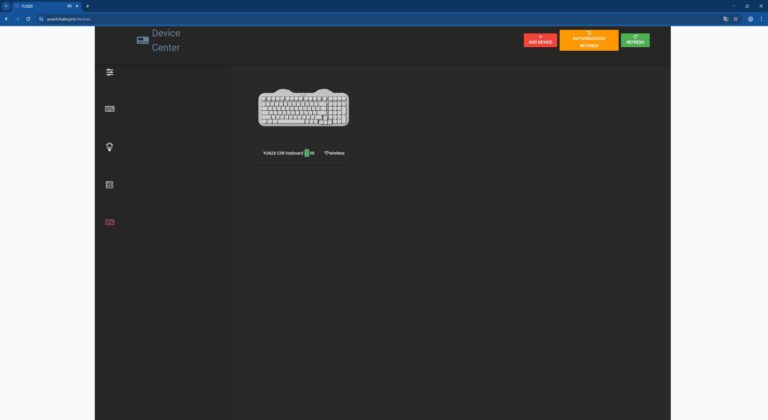Reload the browser page
768x420 pixels.
tap(28, 19)
